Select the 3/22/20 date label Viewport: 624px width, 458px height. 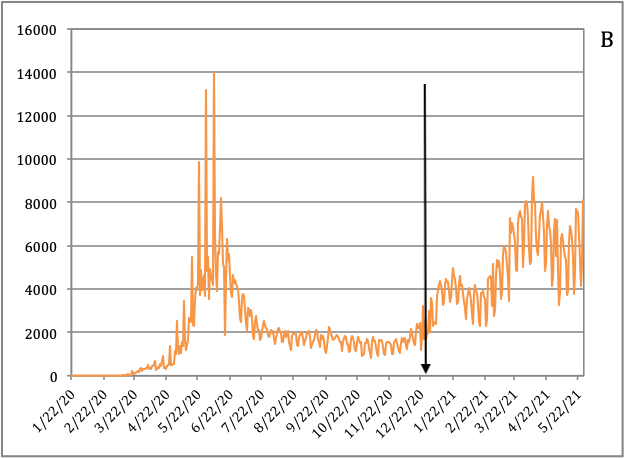point(117,411)
